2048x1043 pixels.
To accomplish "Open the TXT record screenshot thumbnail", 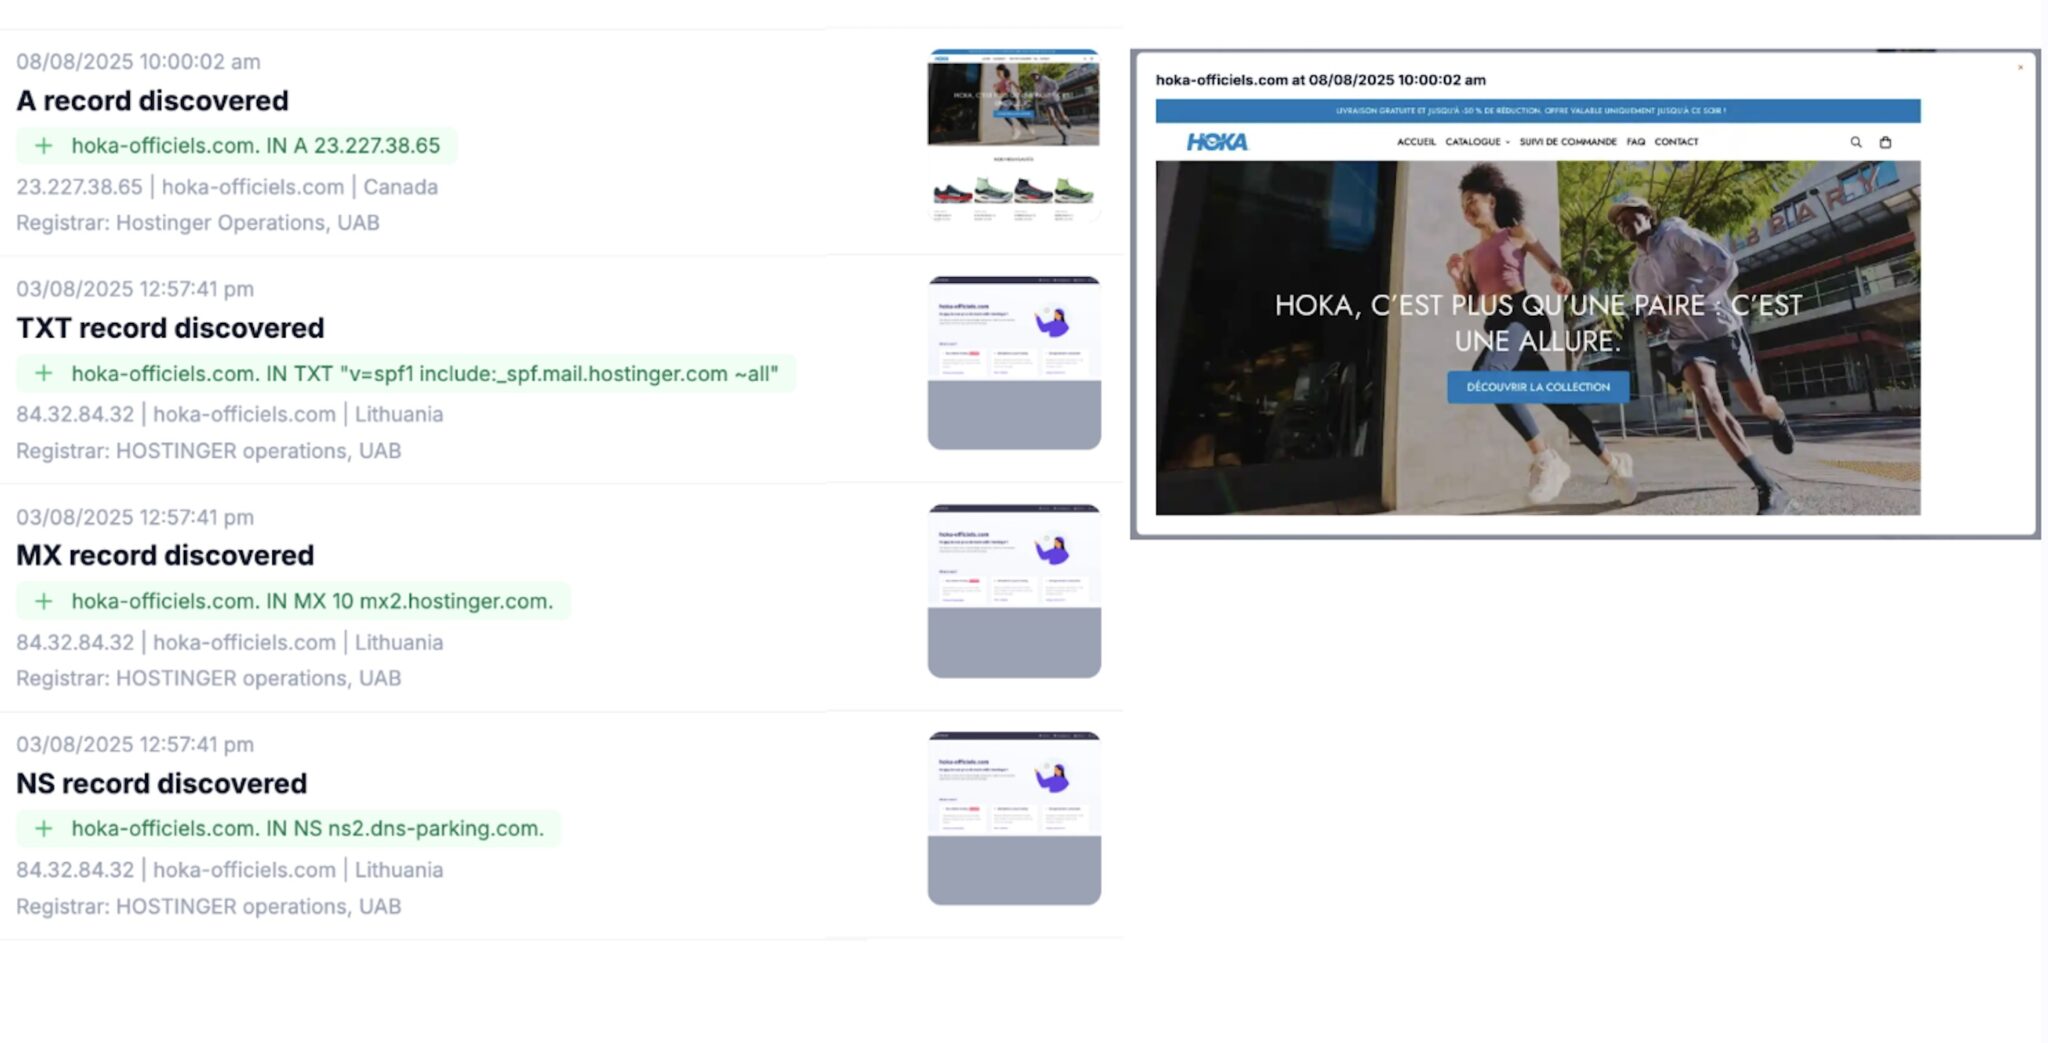I will (1014, 363).
